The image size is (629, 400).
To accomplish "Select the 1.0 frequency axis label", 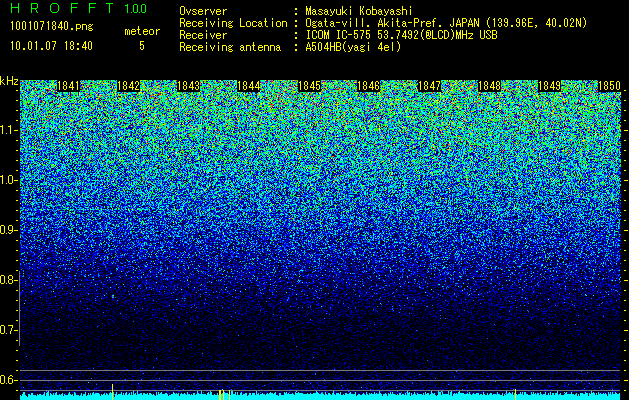I will [x=9, y=181].
